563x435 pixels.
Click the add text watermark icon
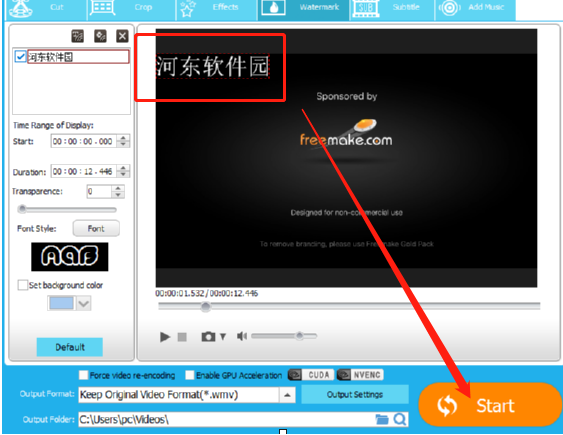tap(78, 36)
